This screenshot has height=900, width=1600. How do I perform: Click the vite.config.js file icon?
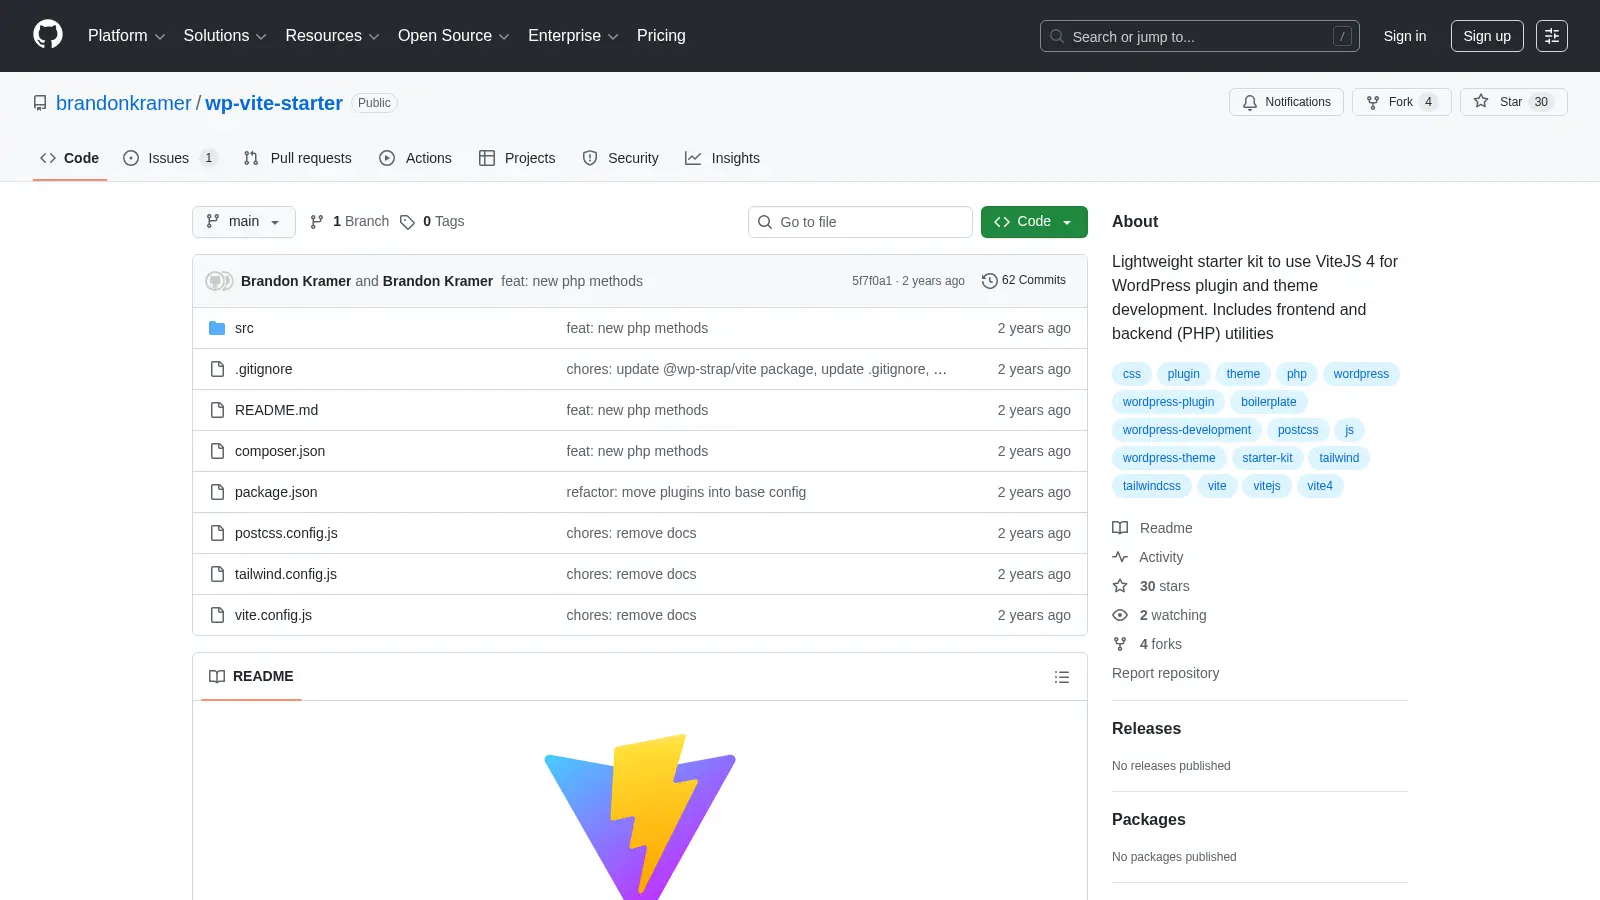coord(217,615)
